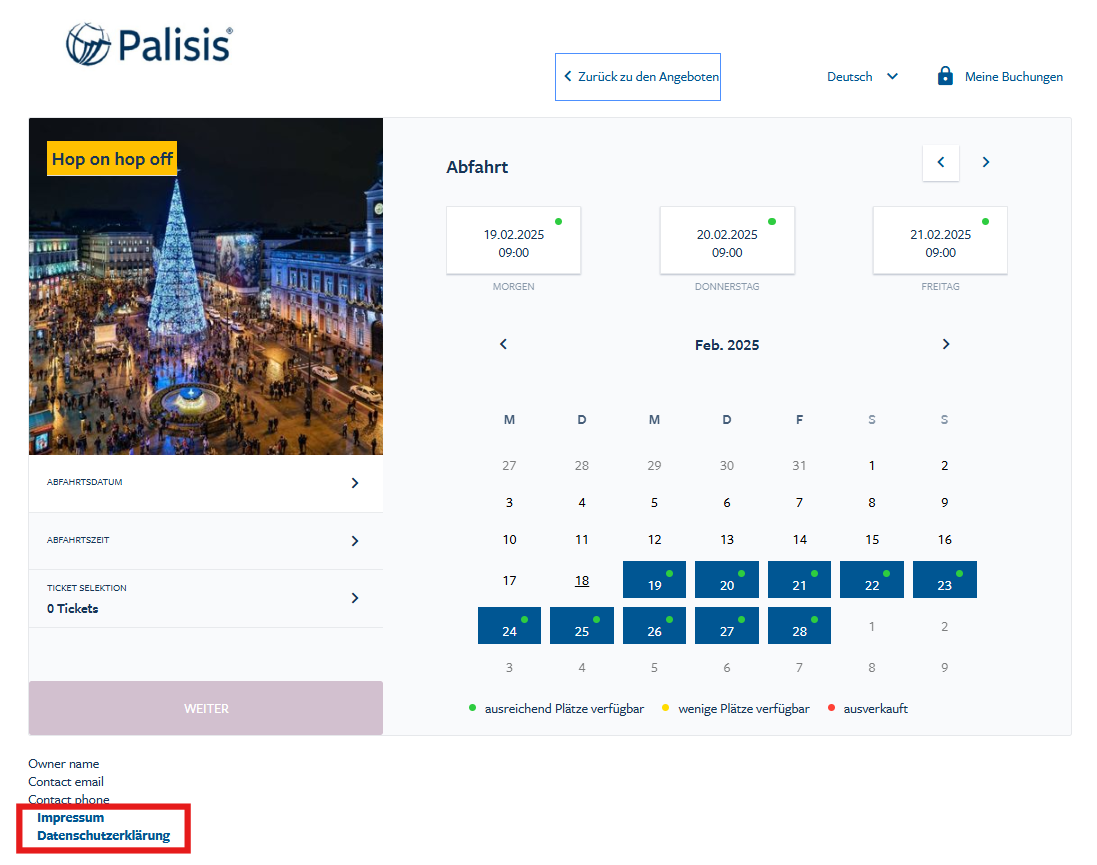Image resolution: width=1097 pixels, height=865 pixels.
Task: Pick February 25 in calendar
Action: (581, 626)
